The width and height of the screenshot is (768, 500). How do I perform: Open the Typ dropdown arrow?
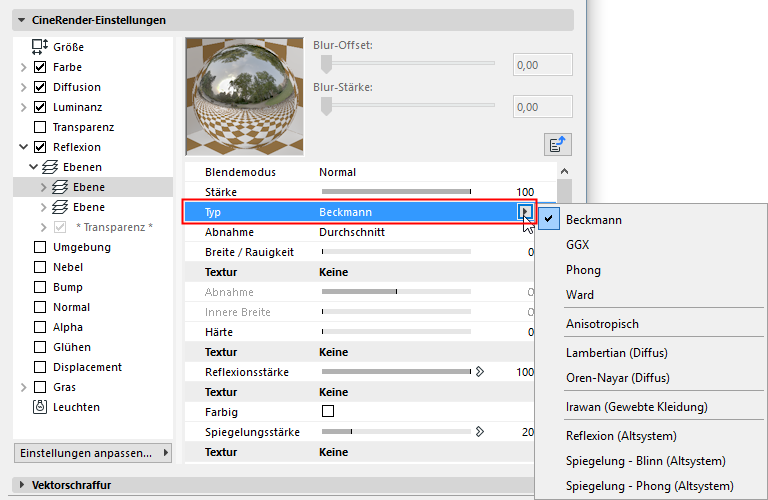[525, 212]
